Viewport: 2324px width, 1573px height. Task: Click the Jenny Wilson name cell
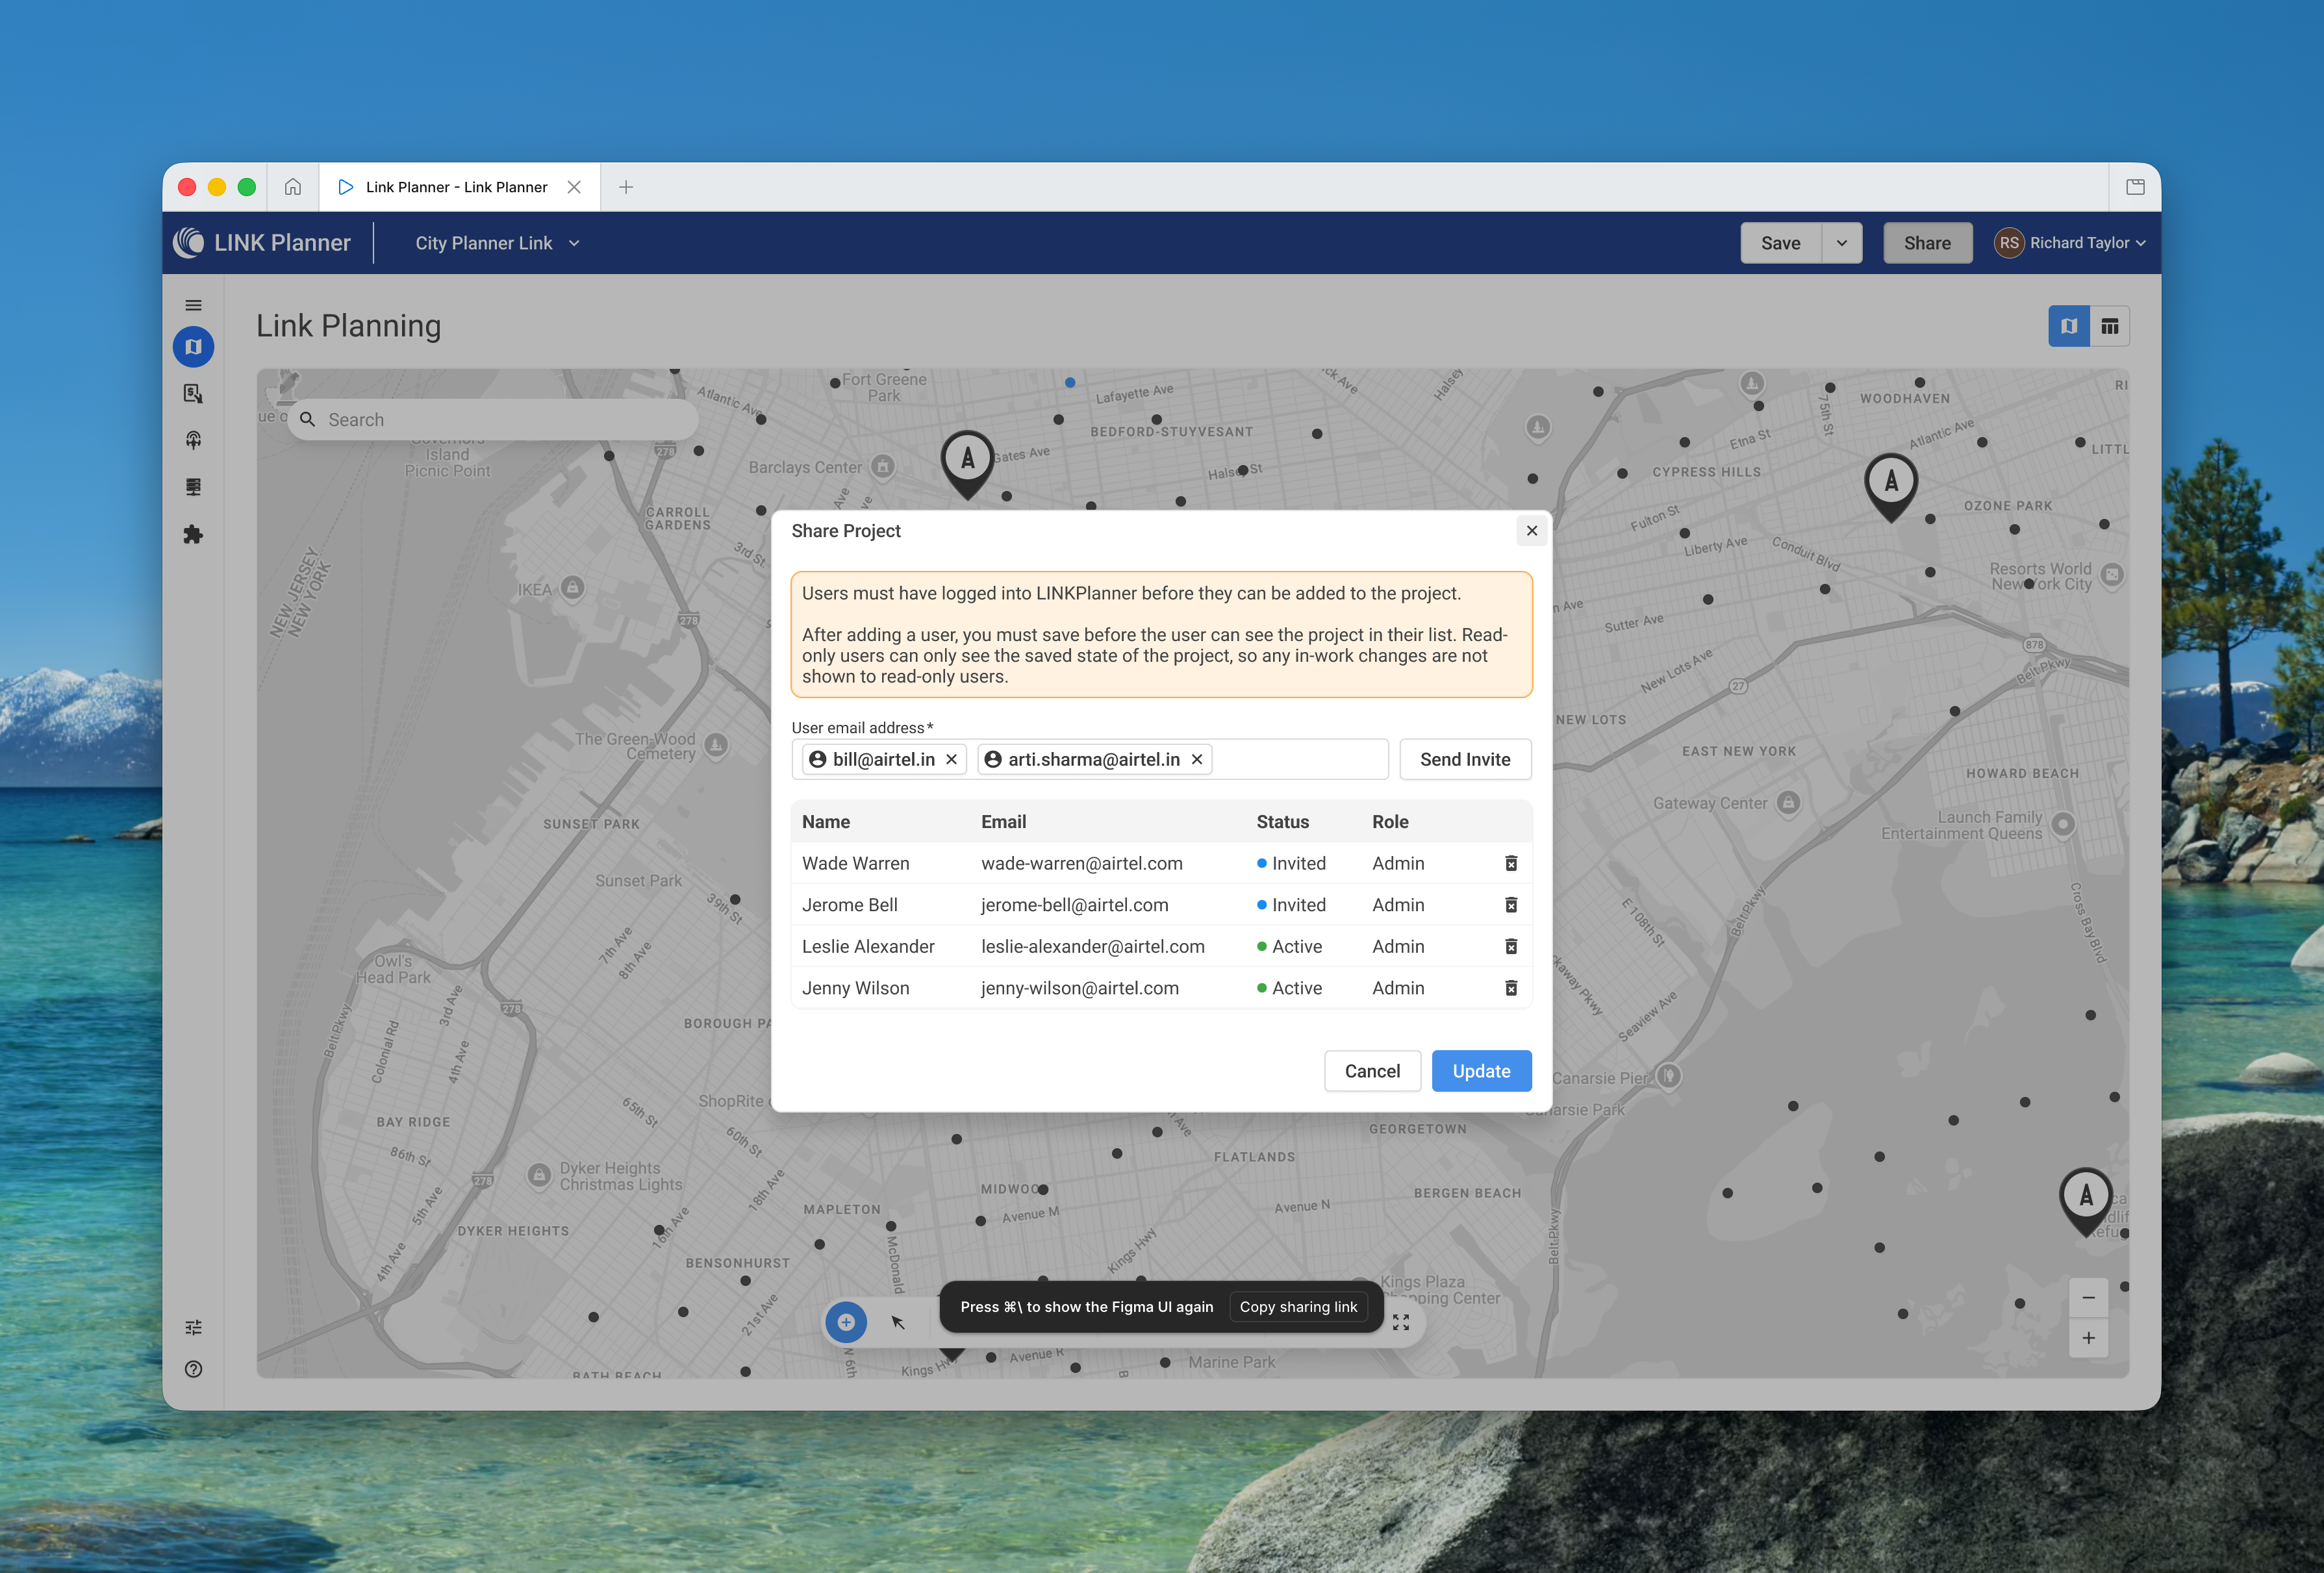855,988
